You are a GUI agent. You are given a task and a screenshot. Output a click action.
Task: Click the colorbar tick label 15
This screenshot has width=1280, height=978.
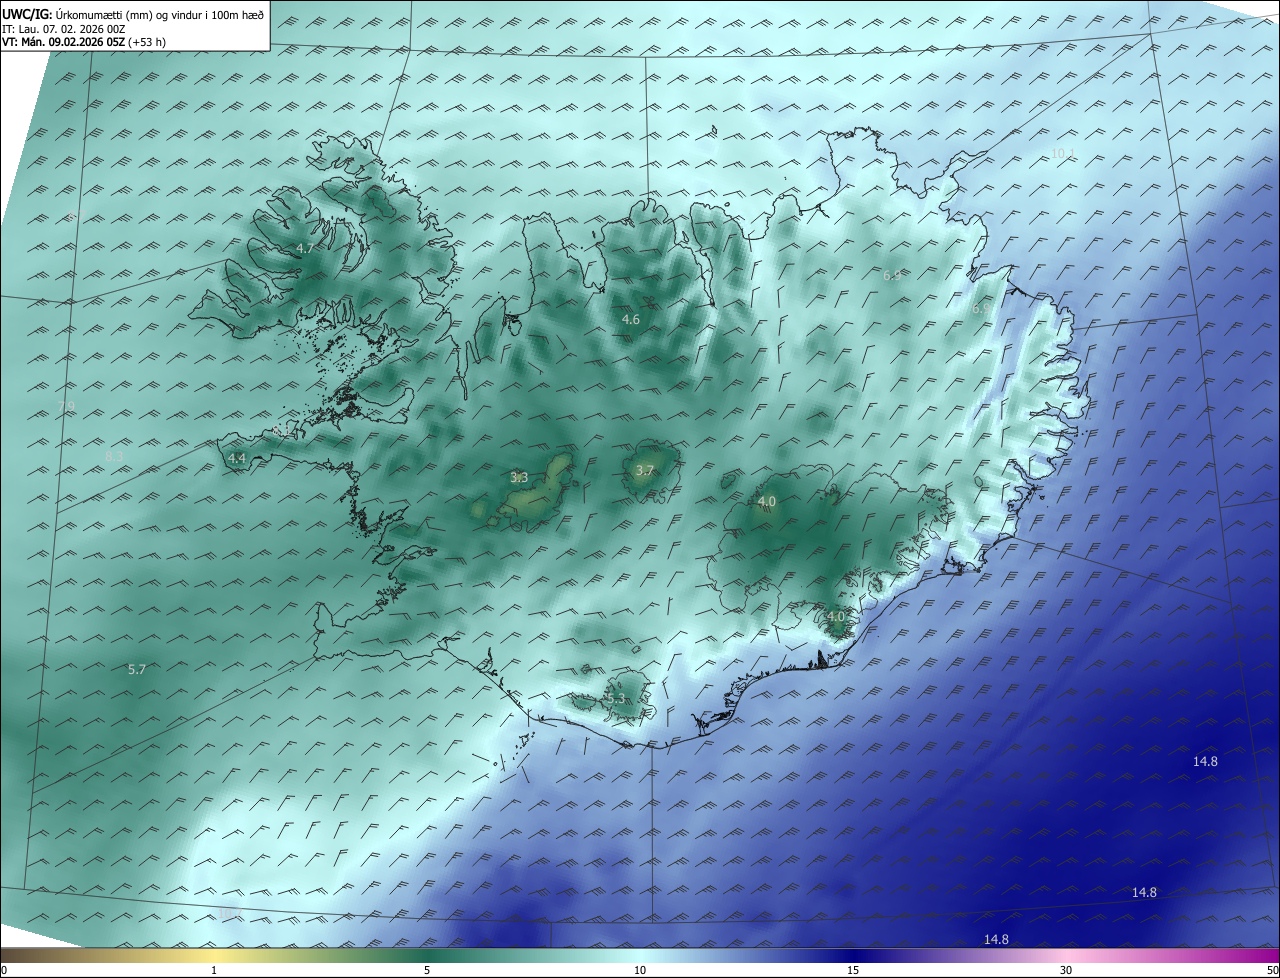point(853,970)
